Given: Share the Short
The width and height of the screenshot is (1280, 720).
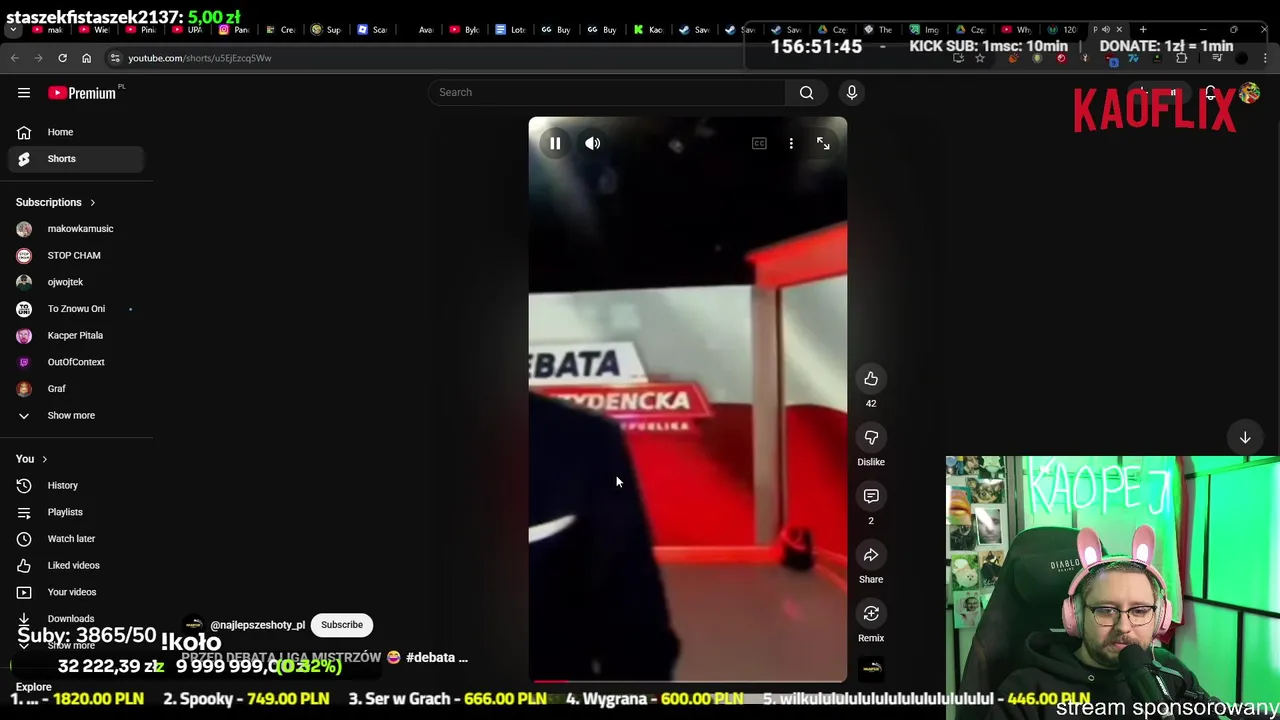Looking at the screenshot, I should click(871, 555).
